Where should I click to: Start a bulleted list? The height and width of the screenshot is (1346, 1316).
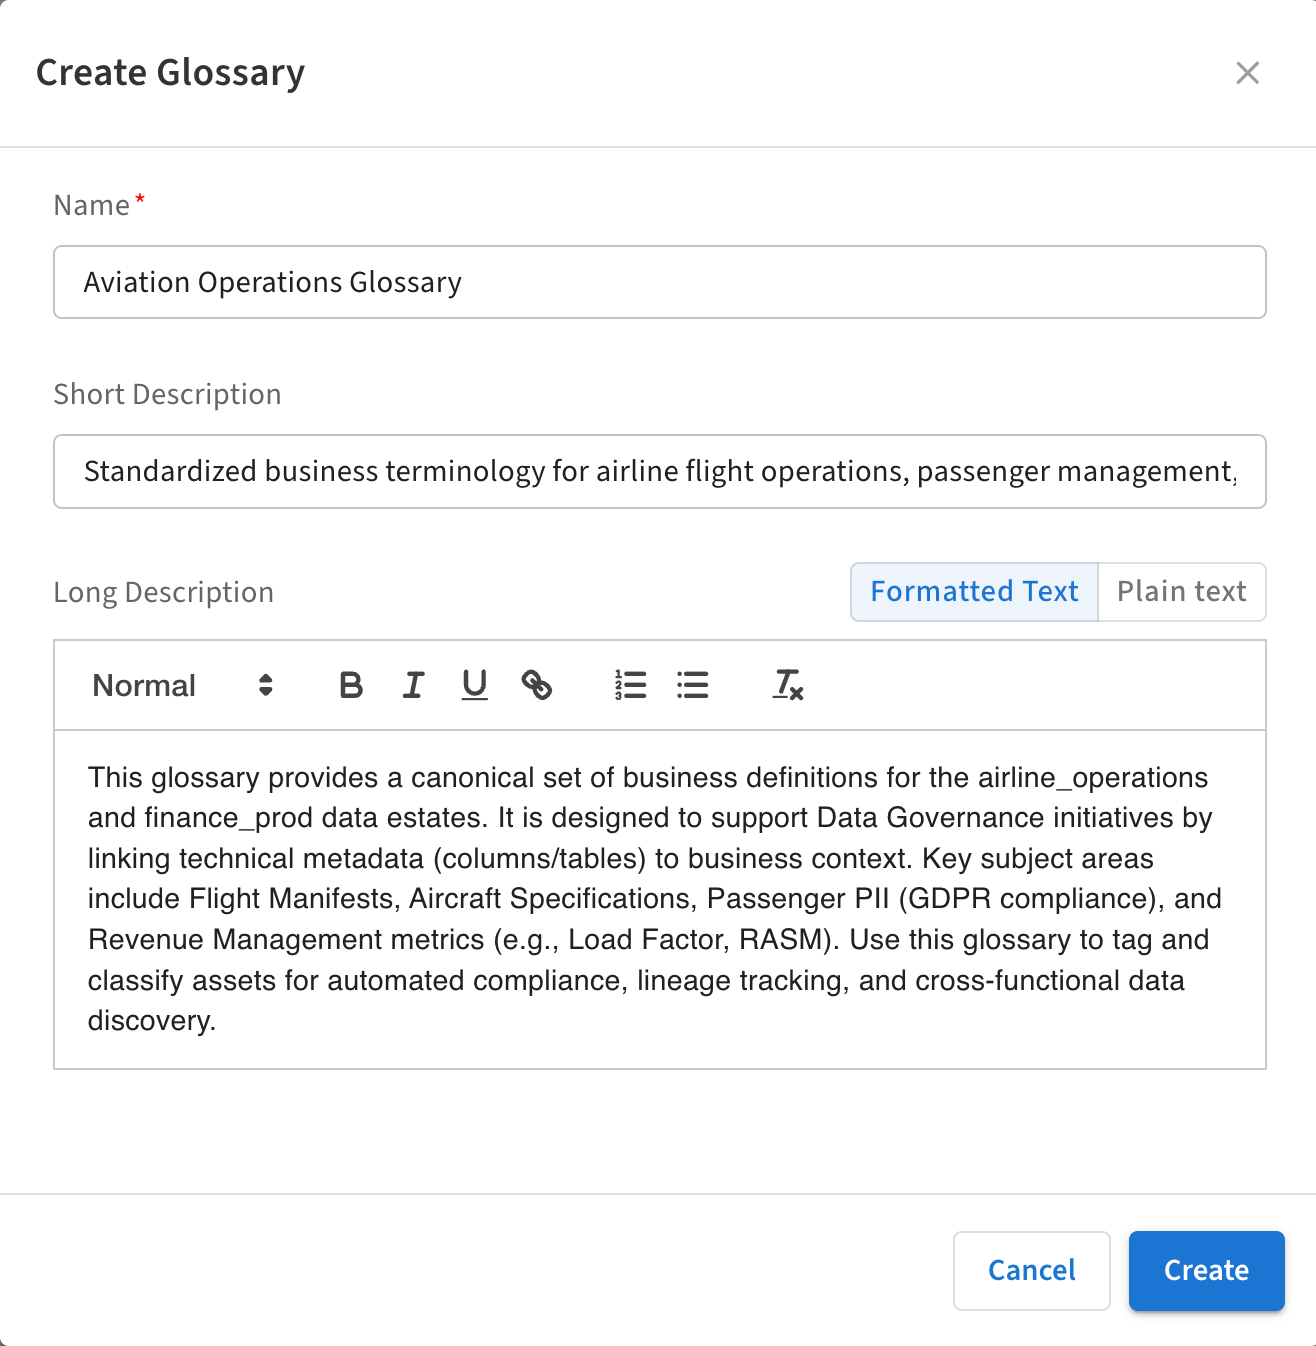click(692, 685)
